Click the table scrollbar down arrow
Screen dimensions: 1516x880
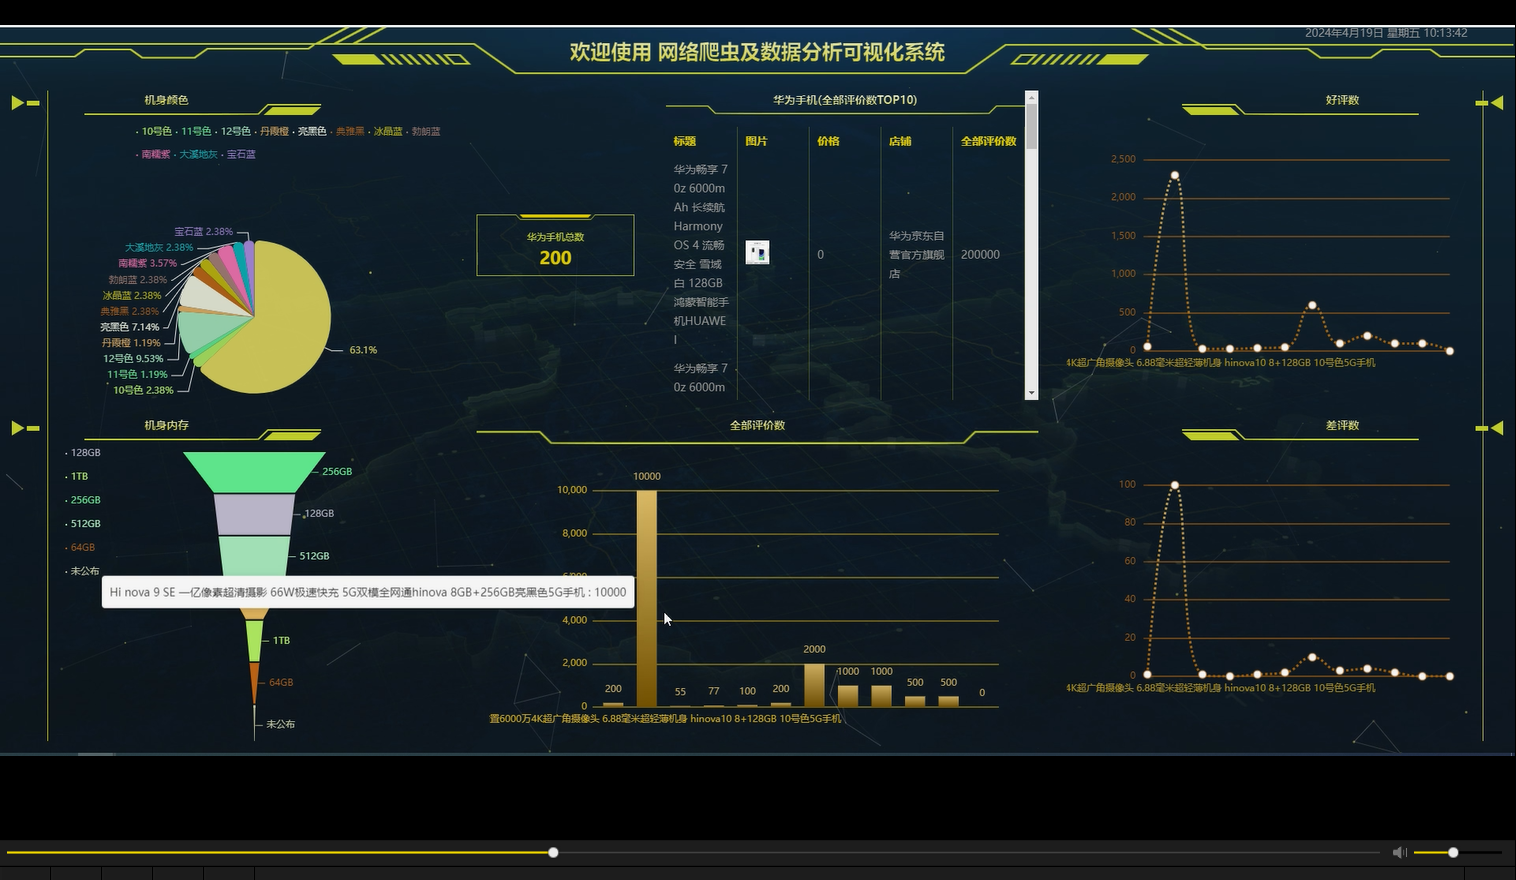(x=1032, y=393)
